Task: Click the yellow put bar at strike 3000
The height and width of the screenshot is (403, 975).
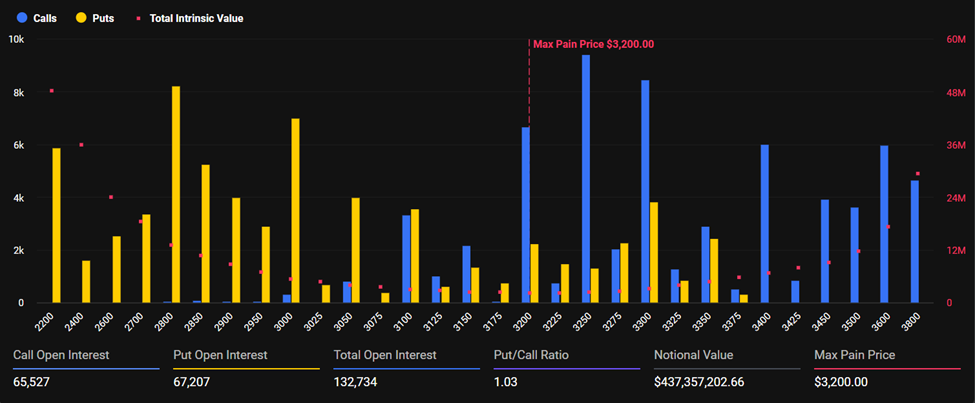Action: (x=295, y=211)
